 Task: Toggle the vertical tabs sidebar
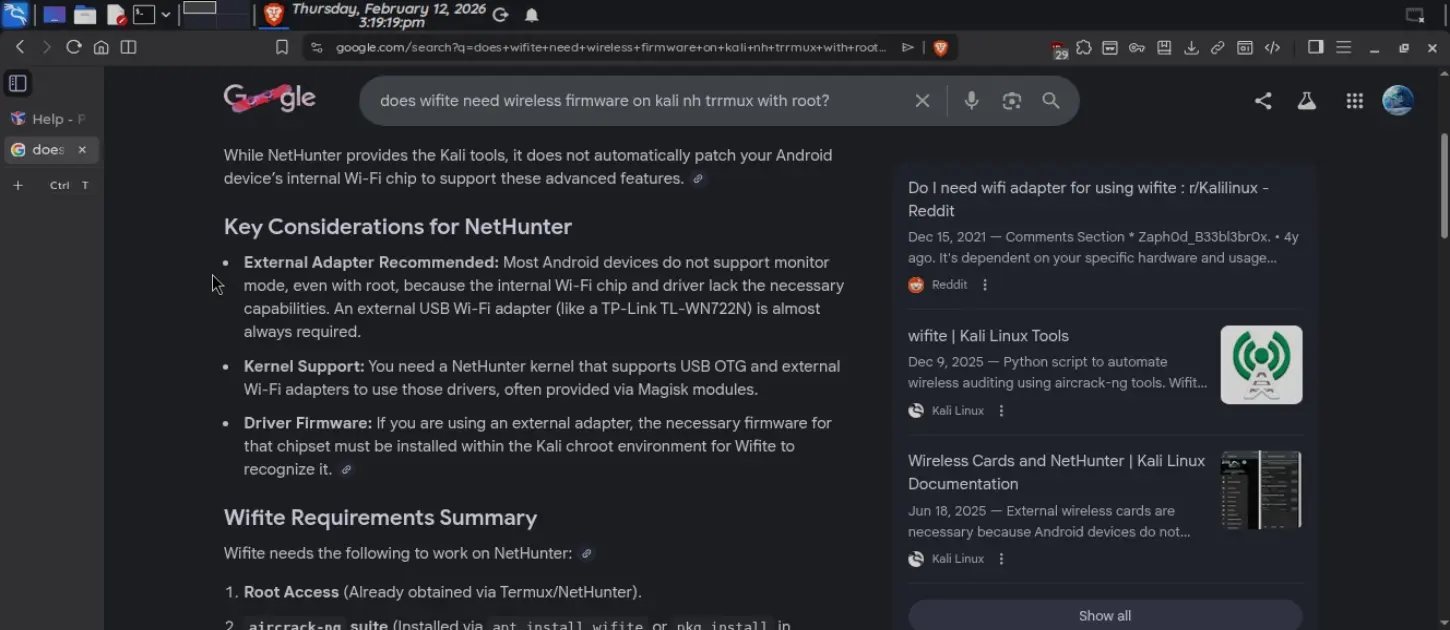17,83
